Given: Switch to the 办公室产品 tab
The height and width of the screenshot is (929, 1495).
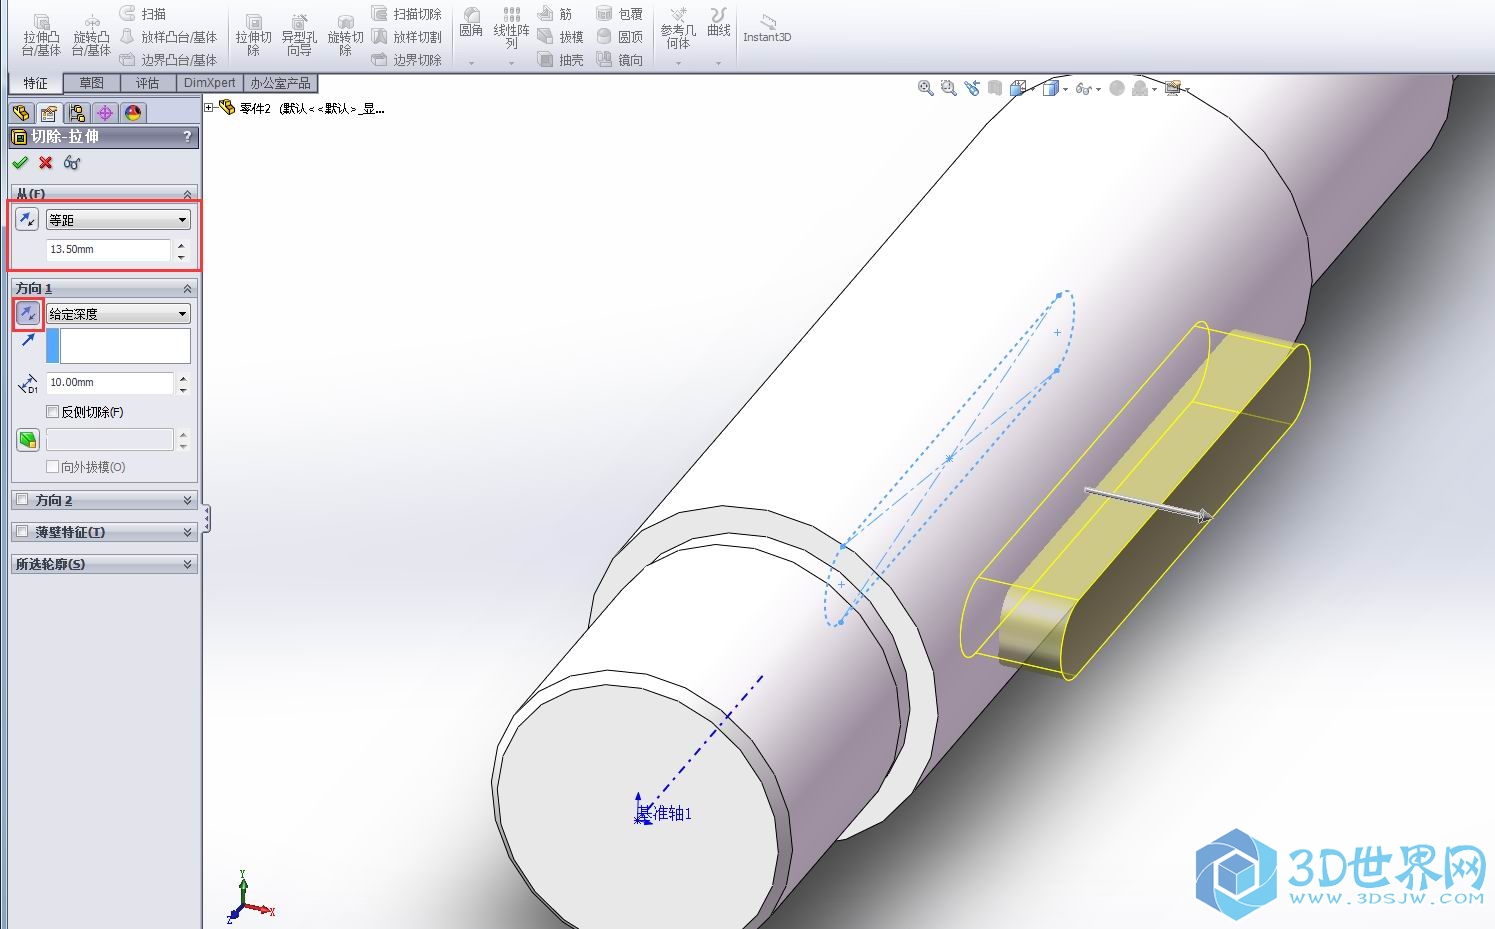Looking at the screenshot, I should click(x=281, y=83).
